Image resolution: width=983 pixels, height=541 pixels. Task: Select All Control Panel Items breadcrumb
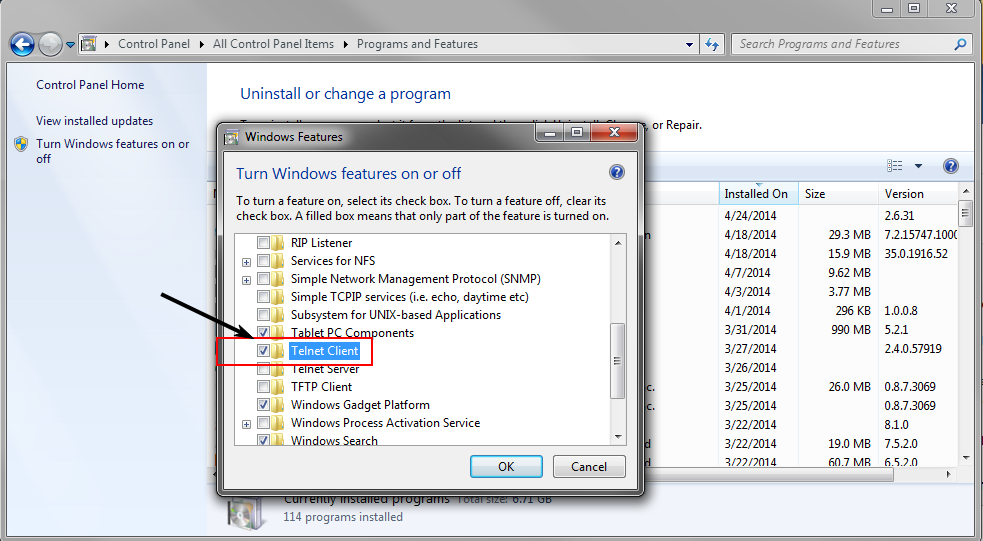click(273, 44)
